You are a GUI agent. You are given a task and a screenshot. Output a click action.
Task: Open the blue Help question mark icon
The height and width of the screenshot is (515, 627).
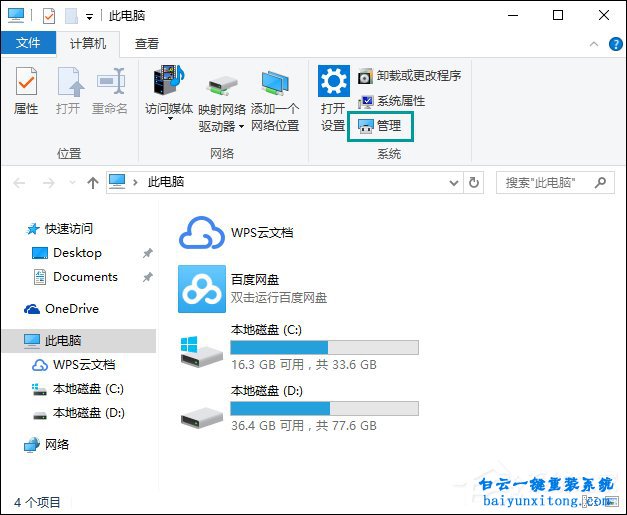click(615, 44)
